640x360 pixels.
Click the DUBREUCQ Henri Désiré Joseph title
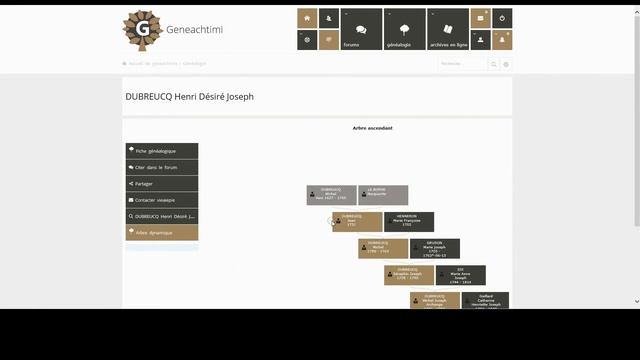189,97
